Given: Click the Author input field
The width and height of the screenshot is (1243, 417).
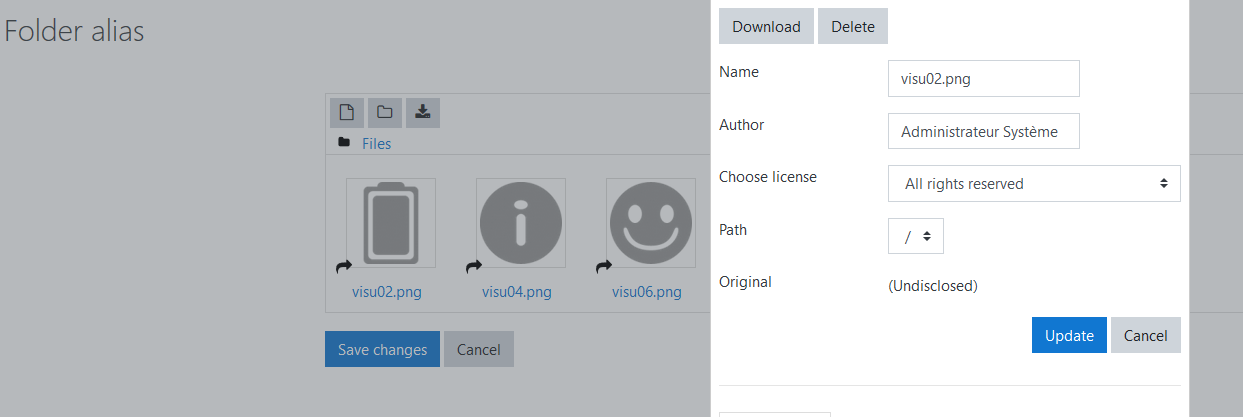Looking at the screenshot, I should tap(984, 131).
